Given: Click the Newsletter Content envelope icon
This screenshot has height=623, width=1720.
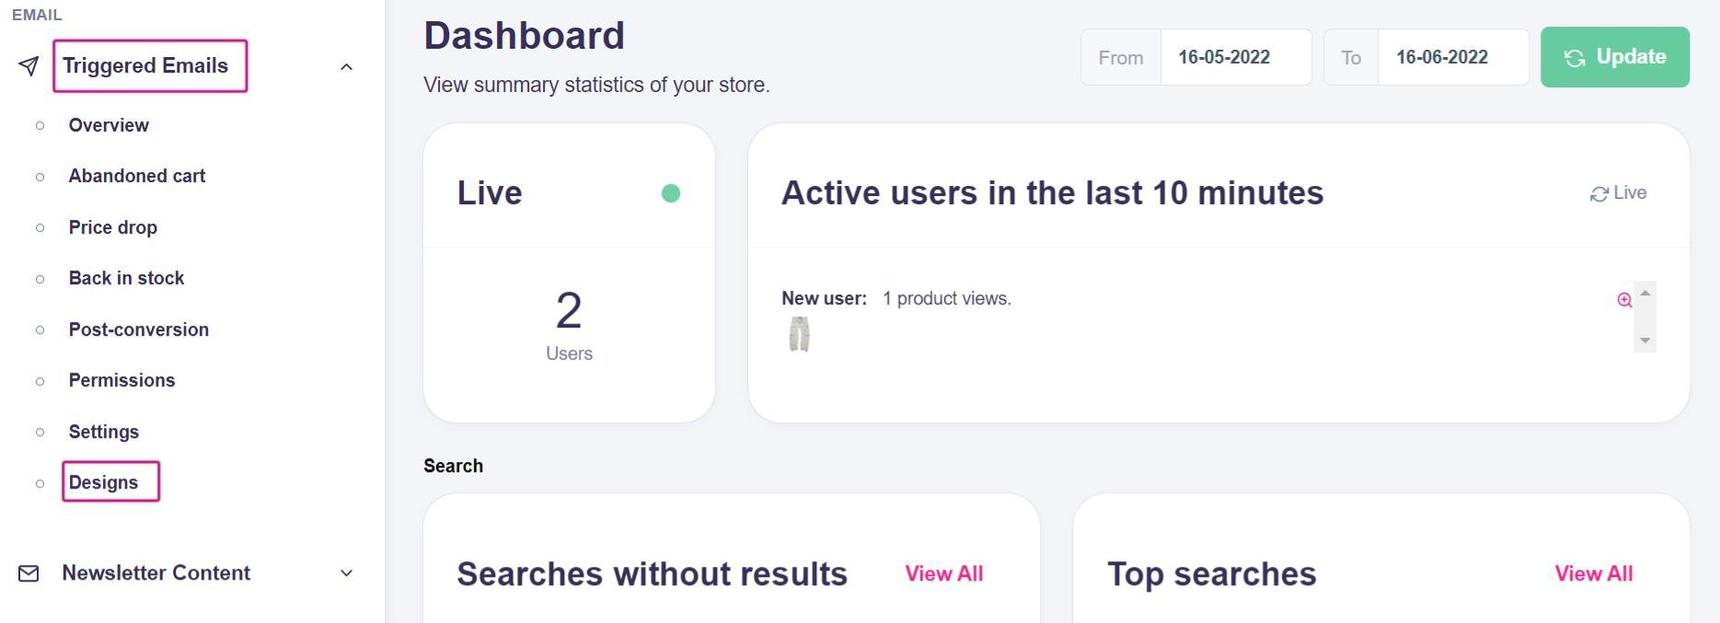Looking at the screenshot, I should tap(29, 573).
